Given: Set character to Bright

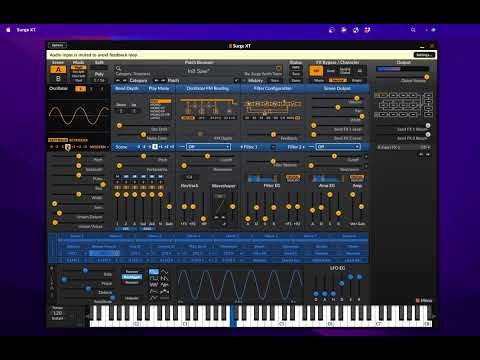Looking at the screenshot, I should pyautogui.click(x=357, y=80).
